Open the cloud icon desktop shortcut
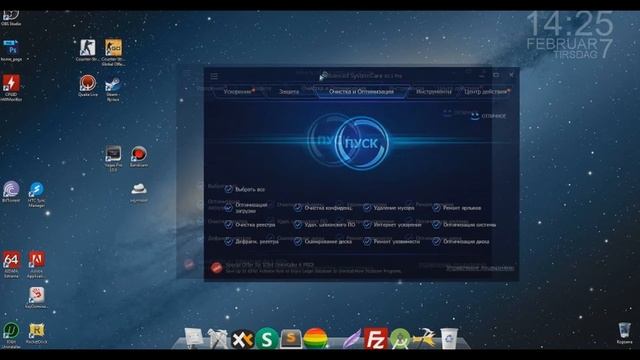Viewport: 640px width, 360px height. coord(139,192)
